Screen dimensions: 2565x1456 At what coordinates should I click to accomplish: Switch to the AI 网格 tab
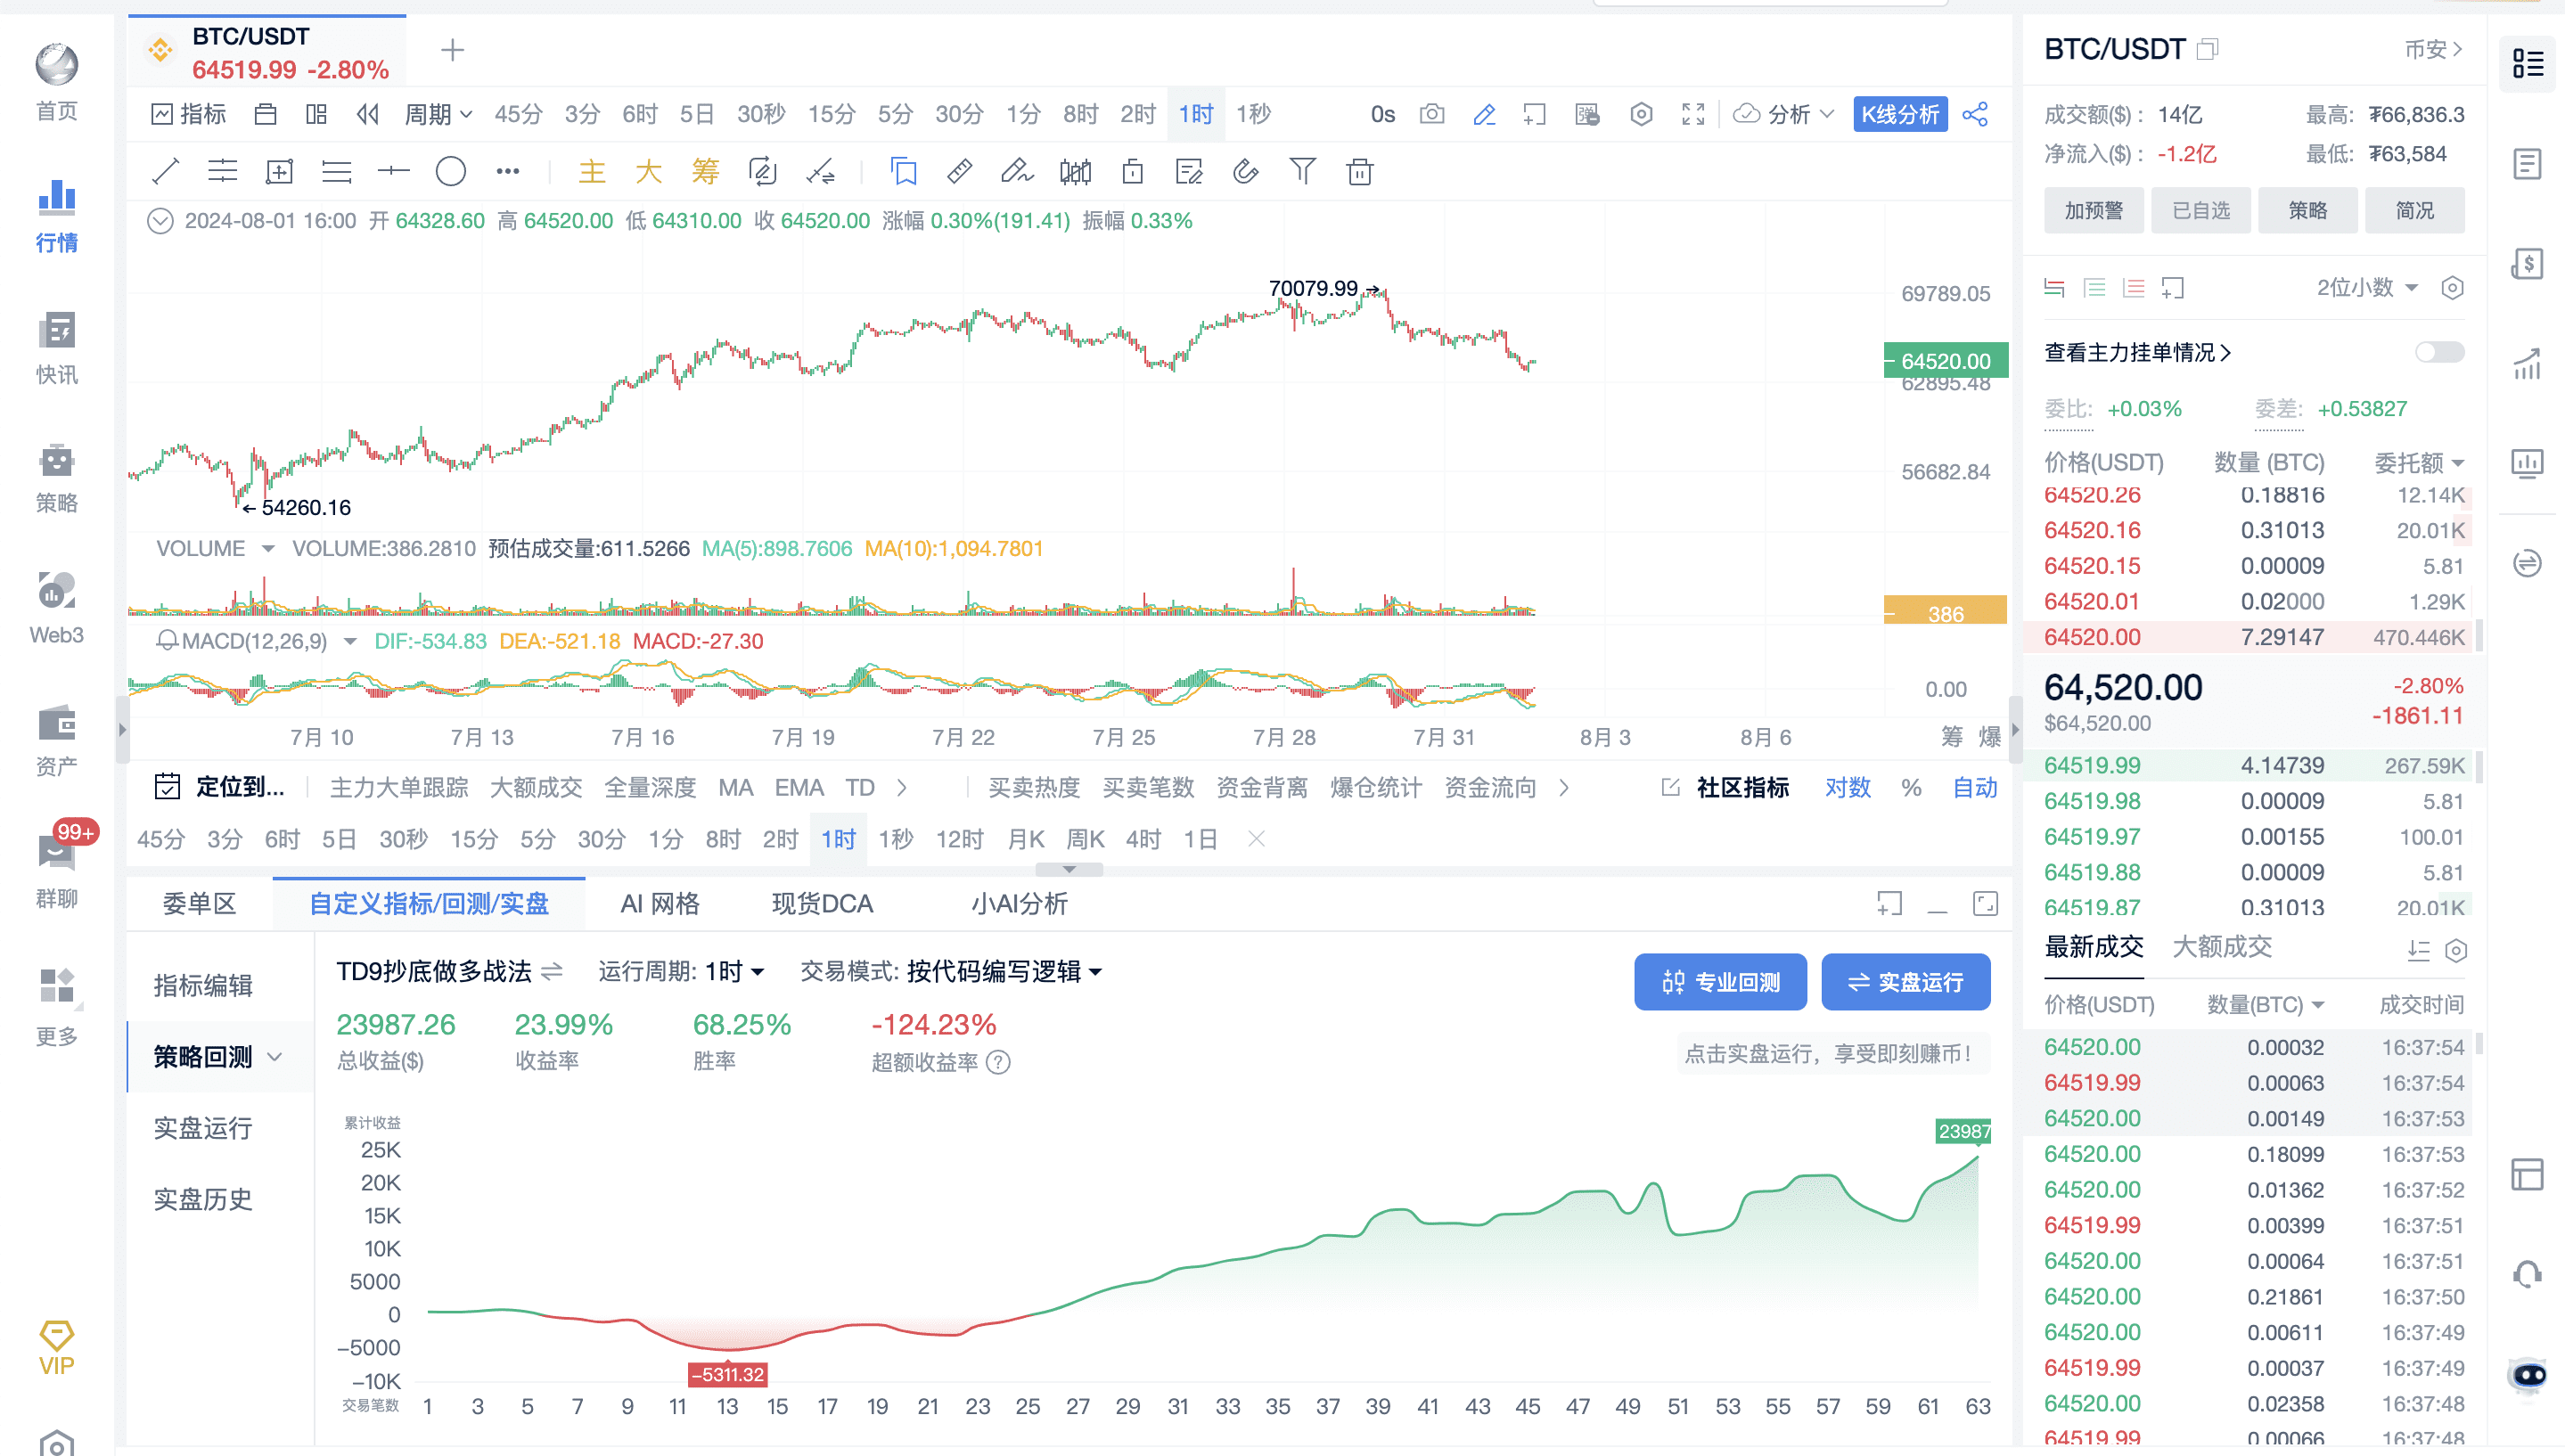click(x=660, y=904)
